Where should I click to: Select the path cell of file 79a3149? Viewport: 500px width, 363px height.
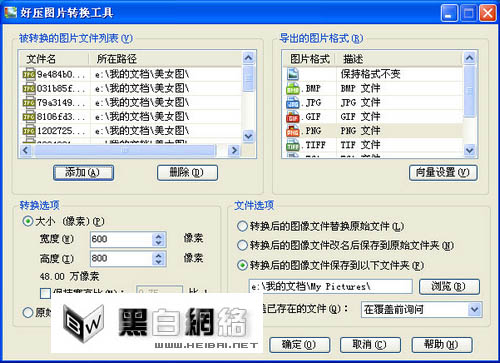142,103
